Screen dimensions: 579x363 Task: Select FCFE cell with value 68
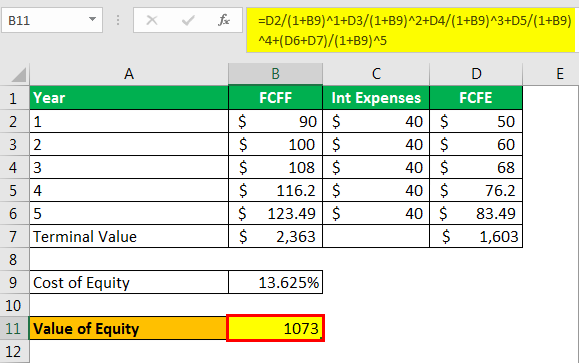coord(476,167)
